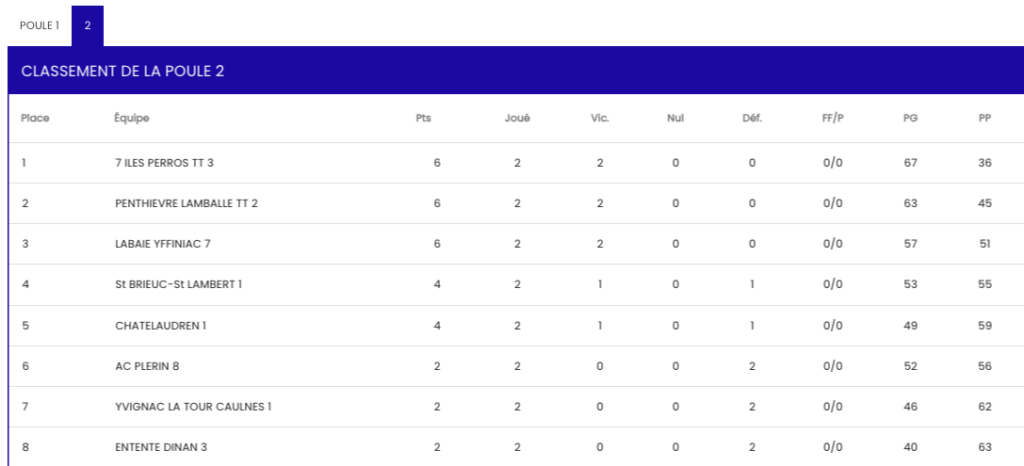The width and height of the screenshot is (1024, 466).
Task: Click the FF/P column header
Action: click(x=833, y=118)
